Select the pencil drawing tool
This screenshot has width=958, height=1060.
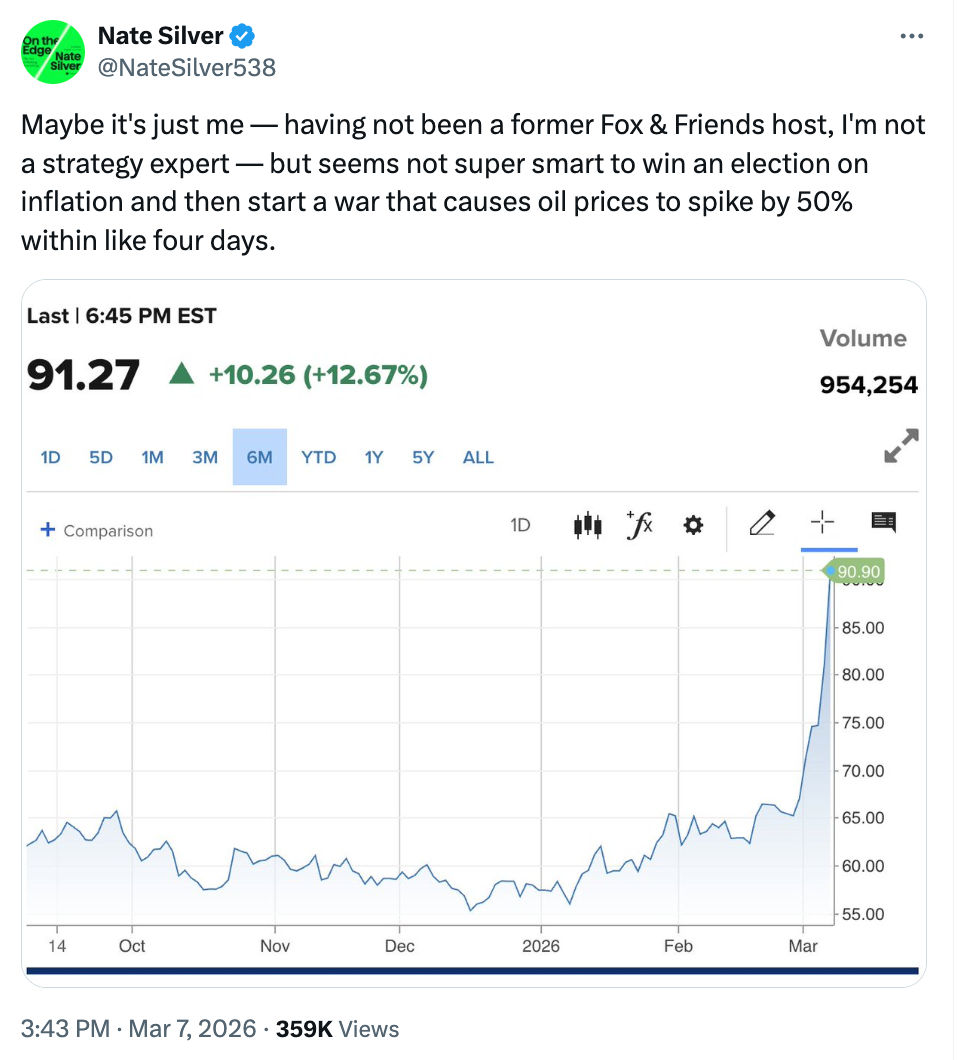762,523
